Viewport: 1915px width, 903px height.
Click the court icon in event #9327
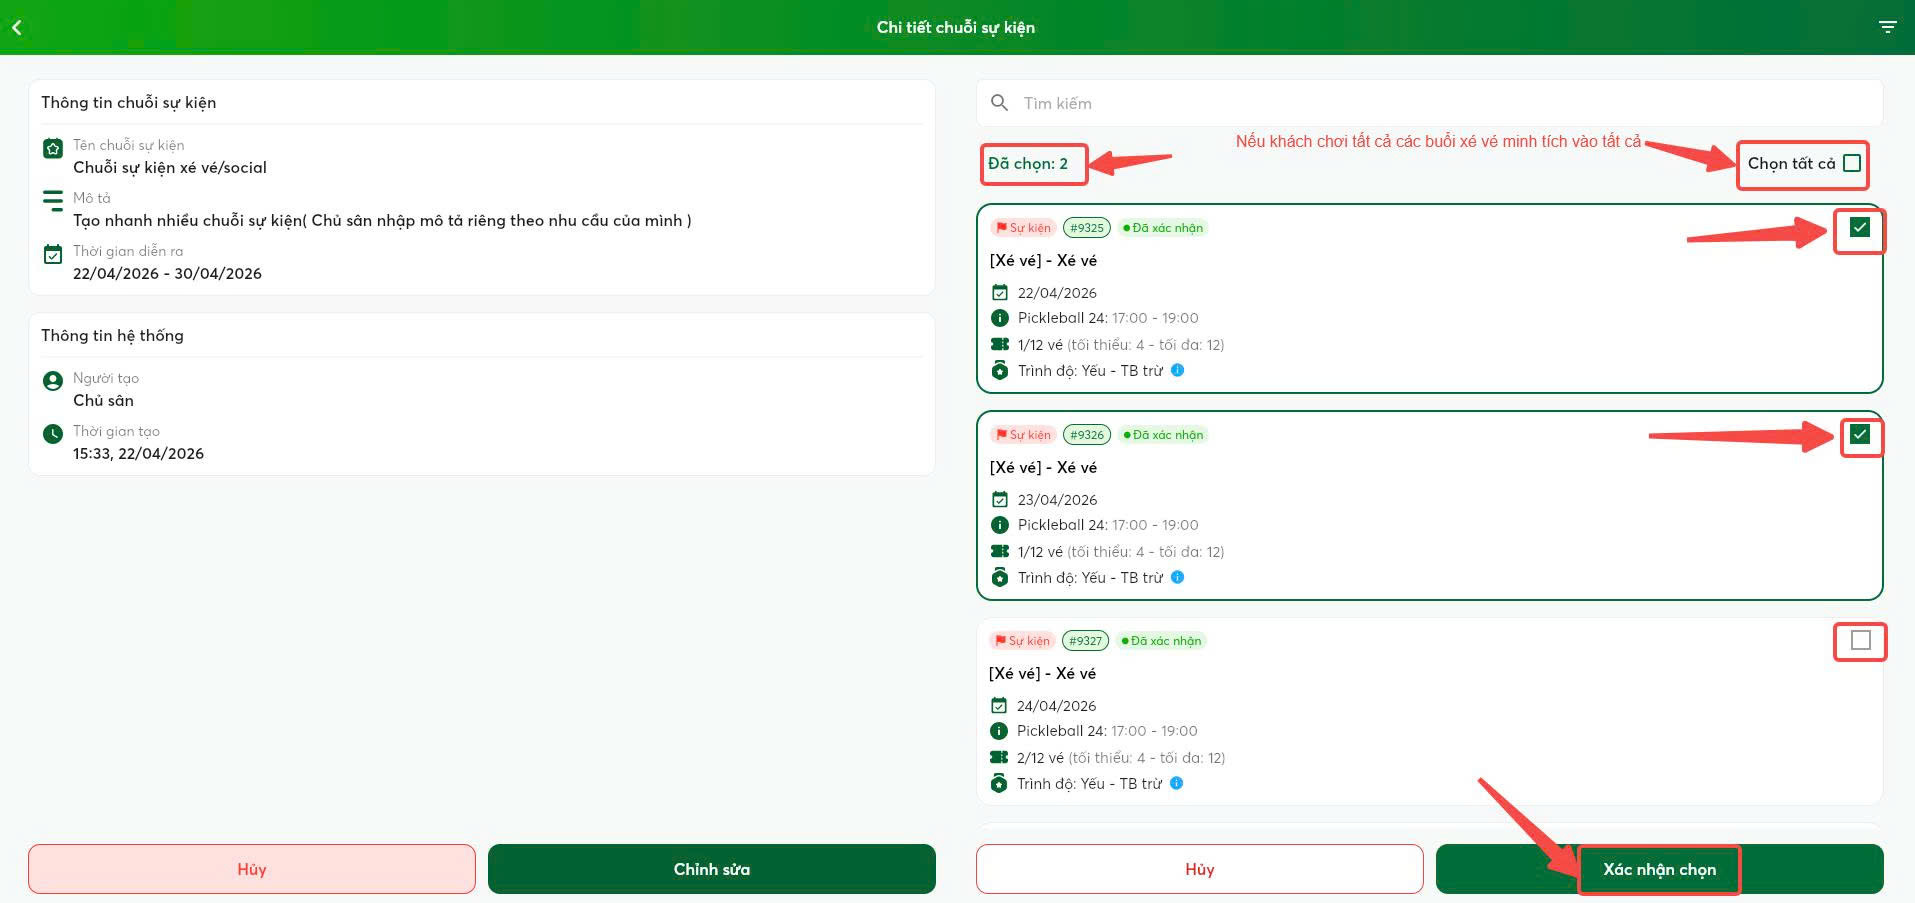(x=999, y=731)
